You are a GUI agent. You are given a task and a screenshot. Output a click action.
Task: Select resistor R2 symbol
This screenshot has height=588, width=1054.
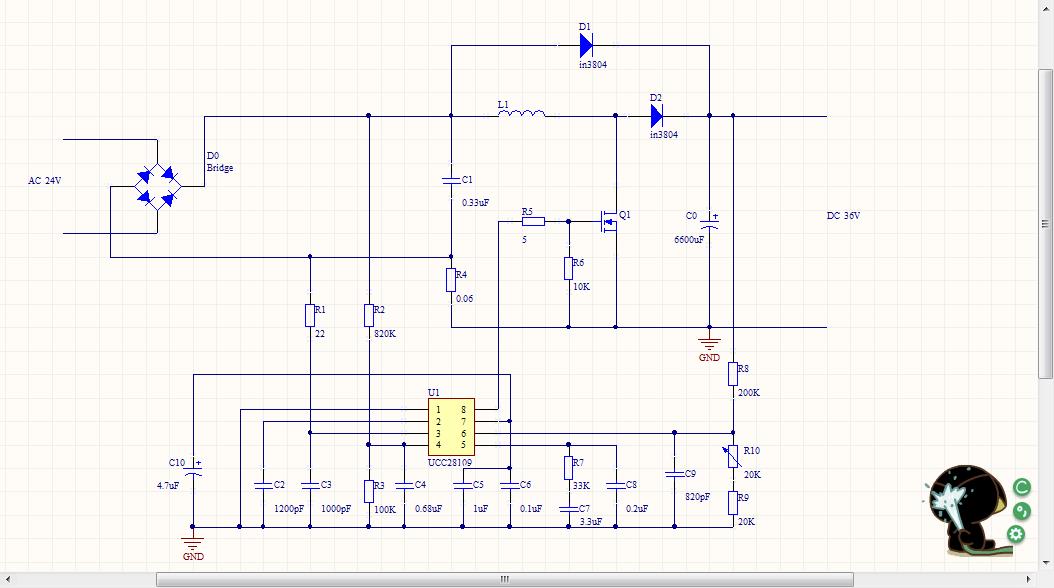coord(369,315)
